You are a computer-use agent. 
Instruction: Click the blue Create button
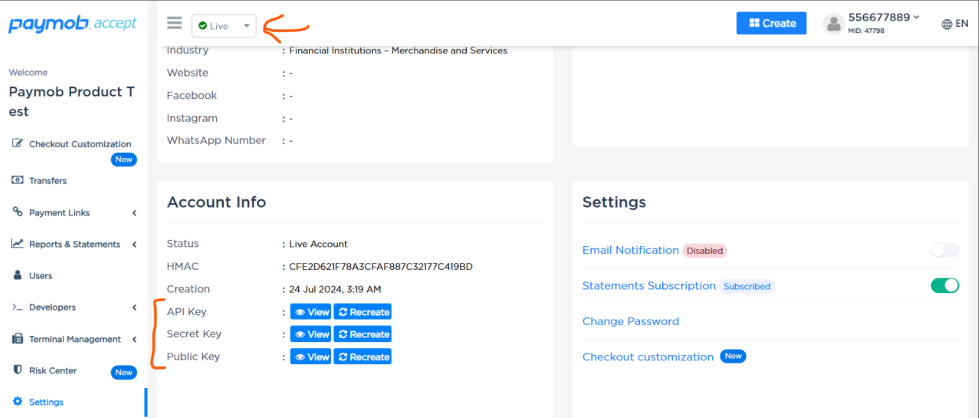pyautogui.click(x=771, y=23)
